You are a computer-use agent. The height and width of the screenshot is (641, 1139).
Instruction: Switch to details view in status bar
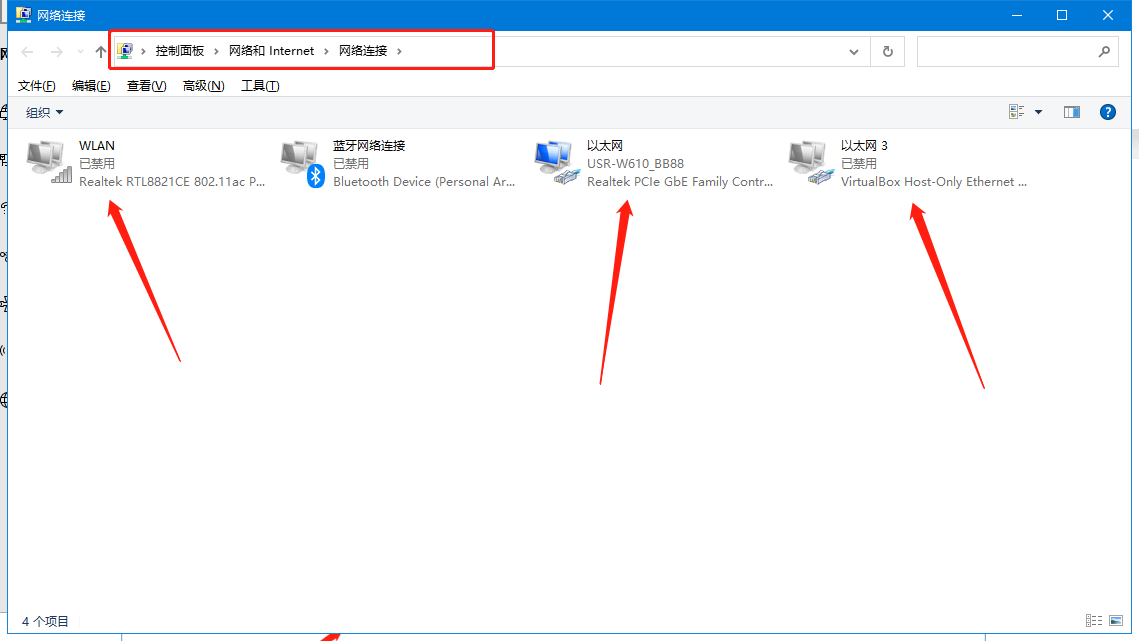click(1094, 621)
